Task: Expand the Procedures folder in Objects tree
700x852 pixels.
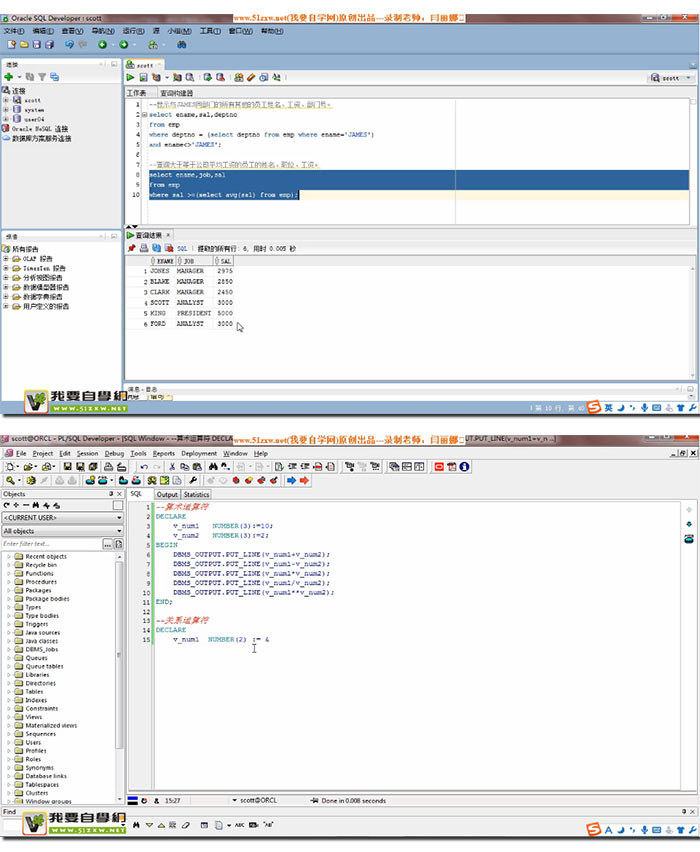Action: click(9, 582)
